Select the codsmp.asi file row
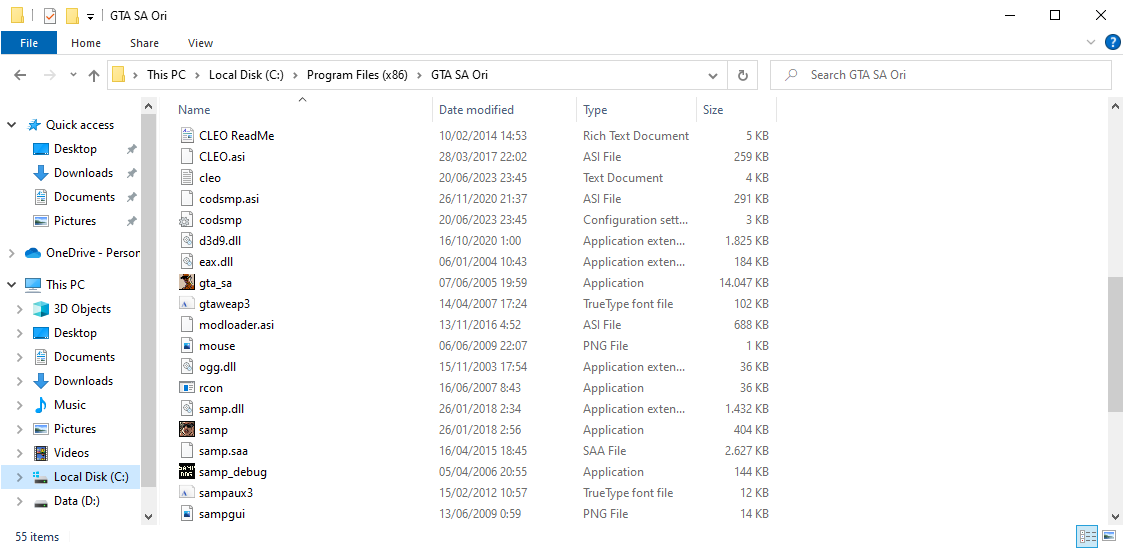This screenshot has width=1123, height=548. click(475, 198)
